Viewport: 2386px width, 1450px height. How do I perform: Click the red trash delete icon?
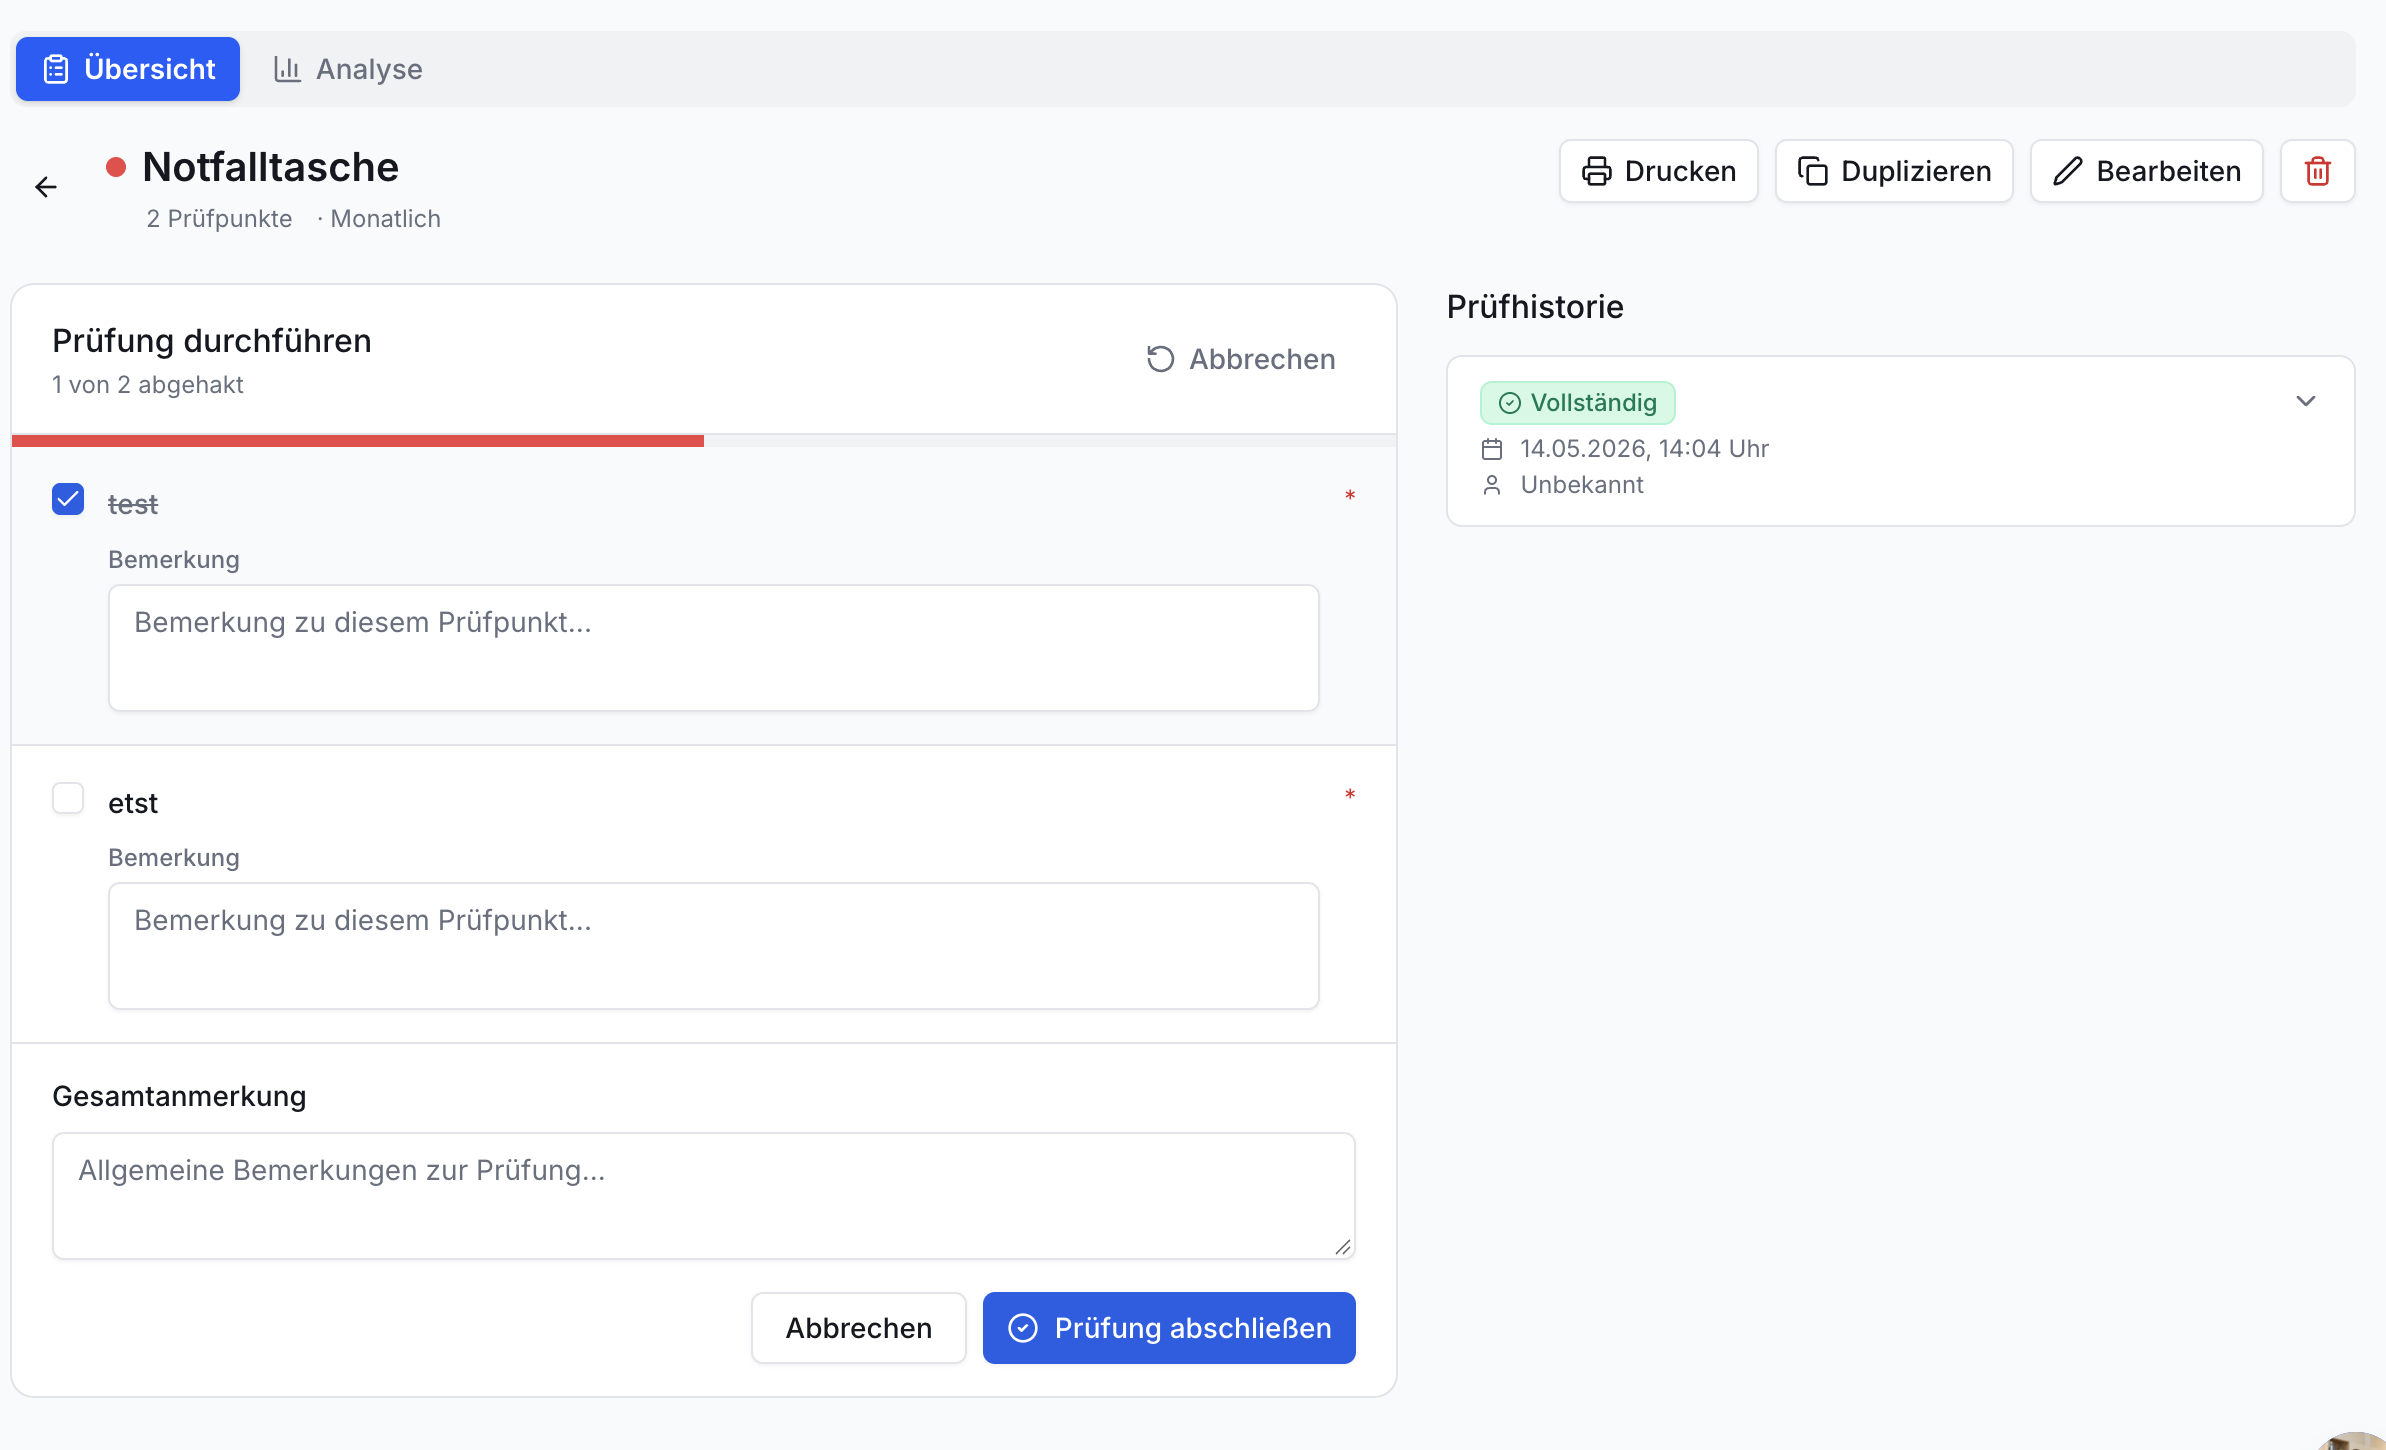2317,171
